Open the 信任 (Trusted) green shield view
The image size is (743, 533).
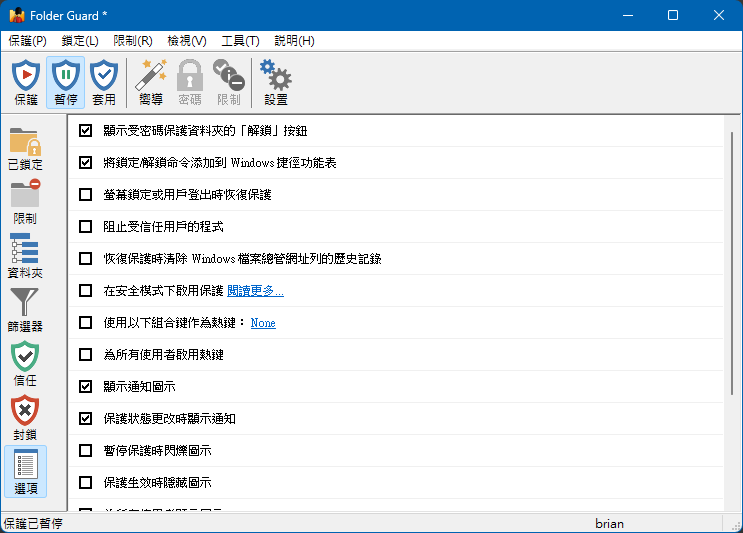(x=25, y=364)
